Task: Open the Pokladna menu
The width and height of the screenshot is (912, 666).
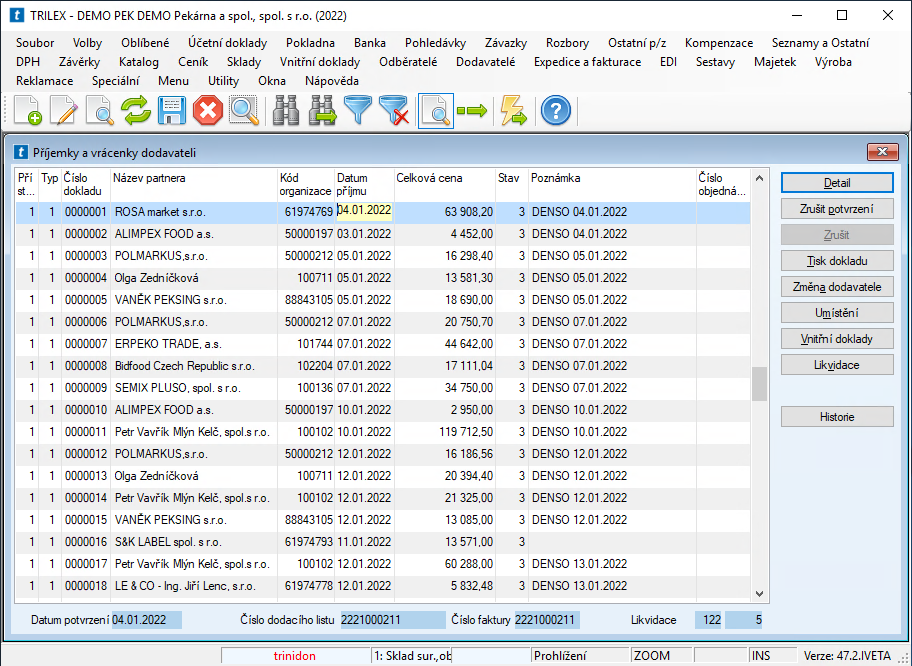Action: click(310, 42)
